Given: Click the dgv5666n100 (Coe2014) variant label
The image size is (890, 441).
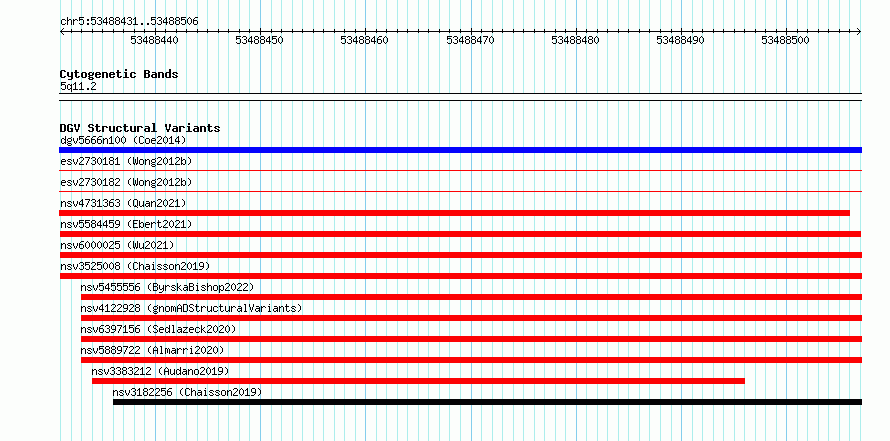Looking at the screenshot, I should tap(123, 140).
